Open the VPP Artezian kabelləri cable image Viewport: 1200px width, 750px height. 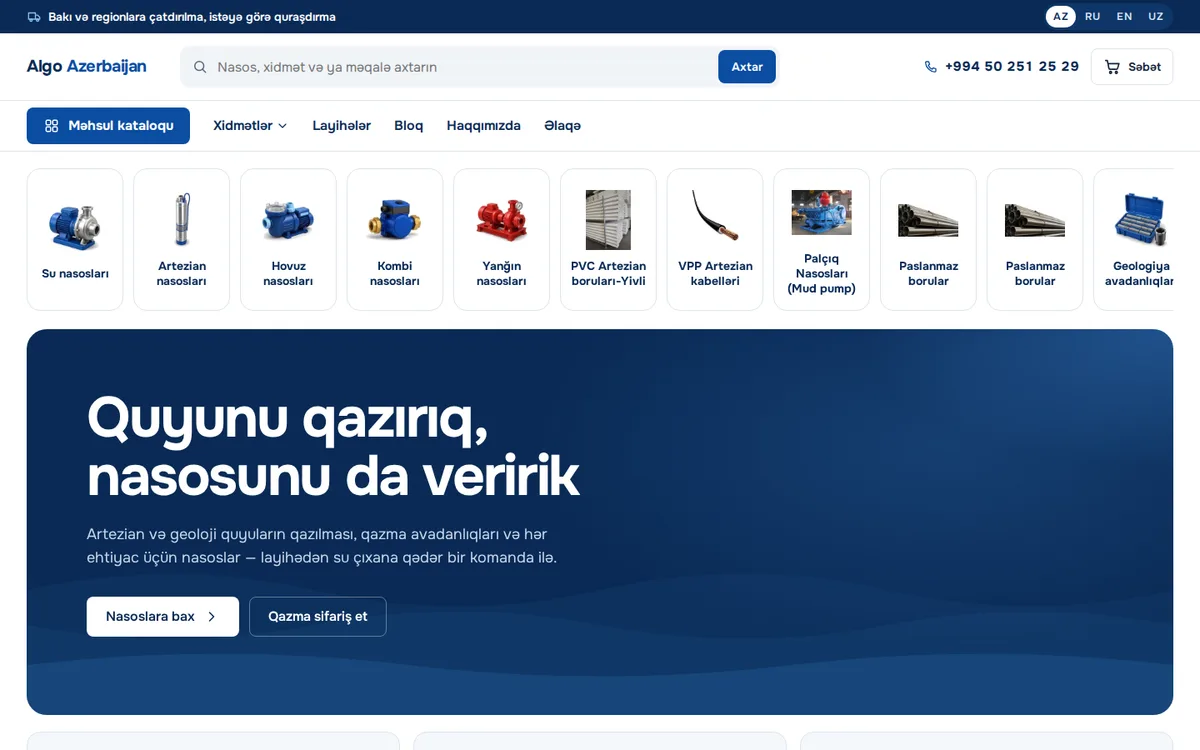tap(715, 216)
